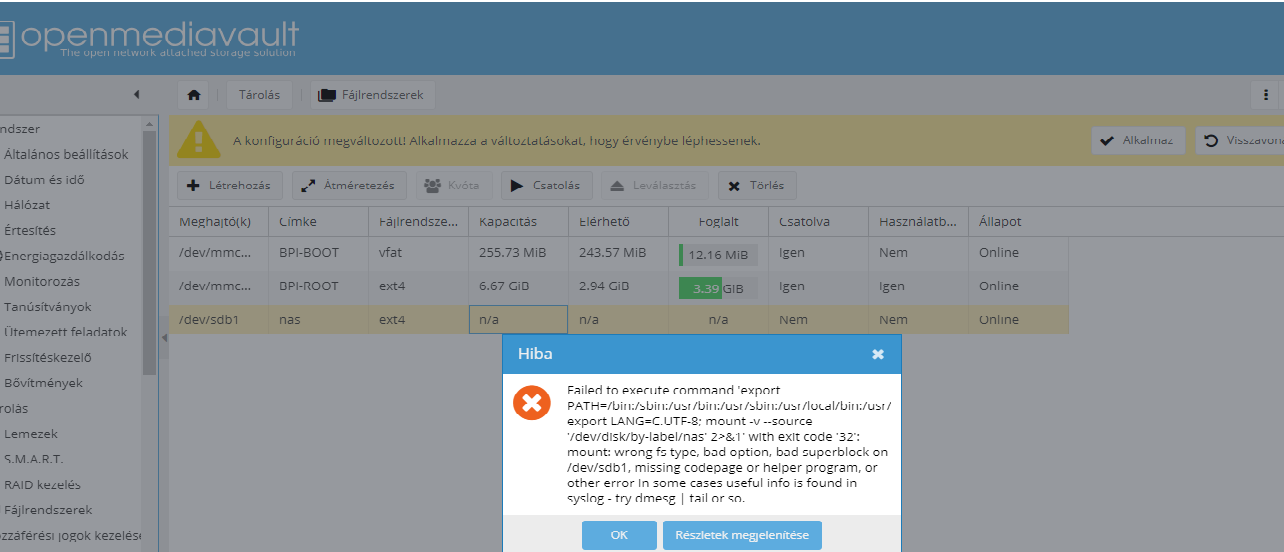The image size is (1284, 552).
Task: Open Bővítmények in sidebar
Action: (43, 383)
